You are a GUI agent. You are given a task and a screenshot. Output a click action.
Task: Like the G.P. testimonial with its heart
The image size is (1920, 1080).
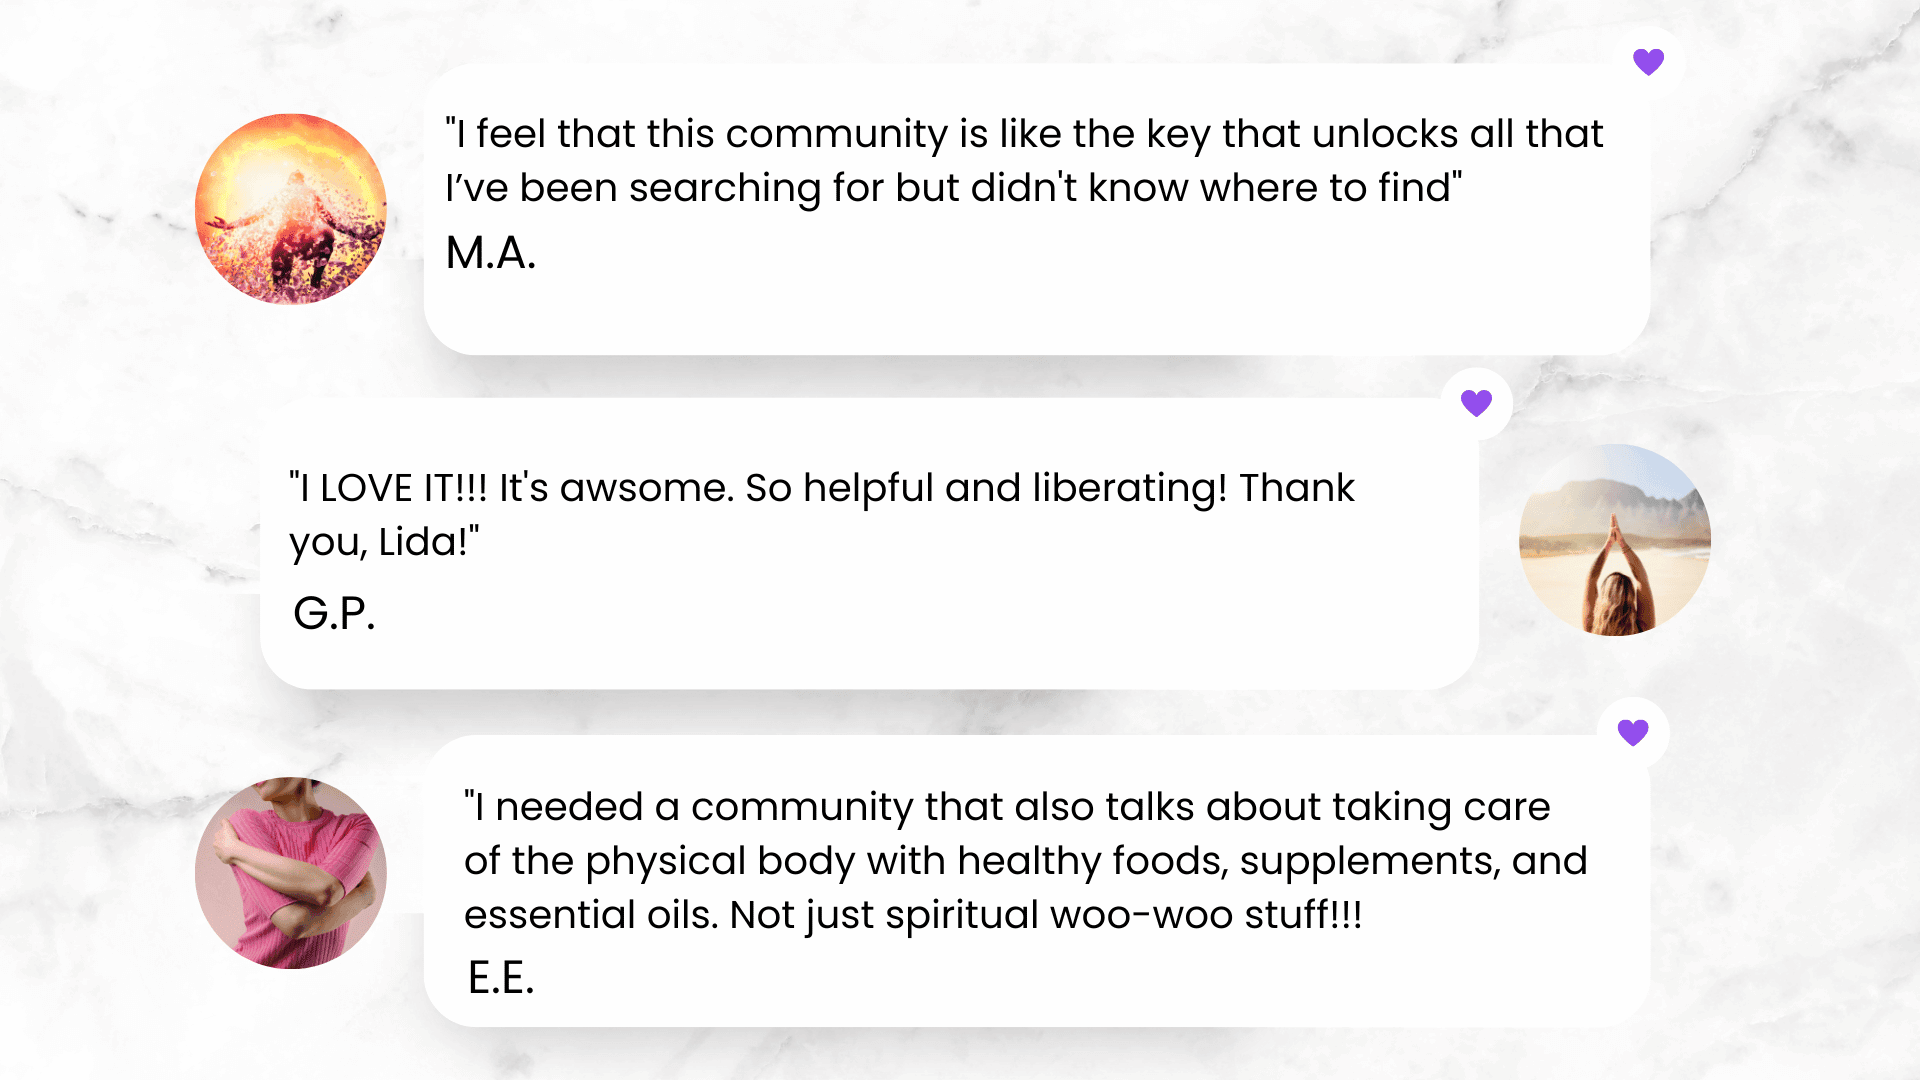coord(1476,403)
